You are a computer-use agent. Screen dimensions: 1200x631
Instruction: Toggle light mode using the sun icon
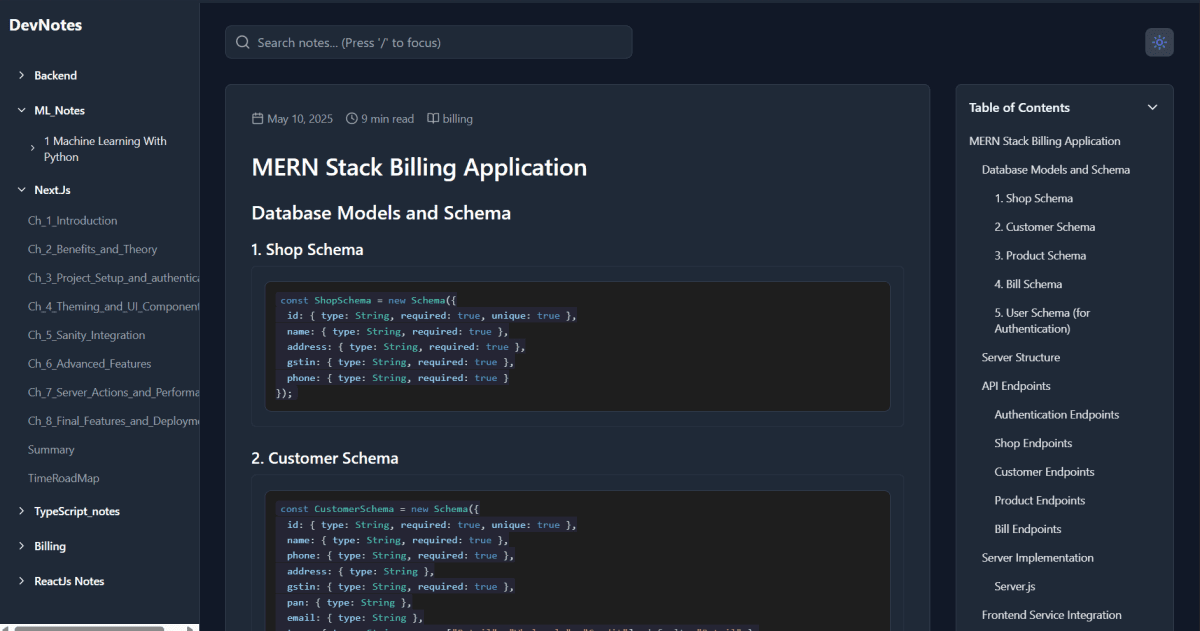[x=1158, y=42]
